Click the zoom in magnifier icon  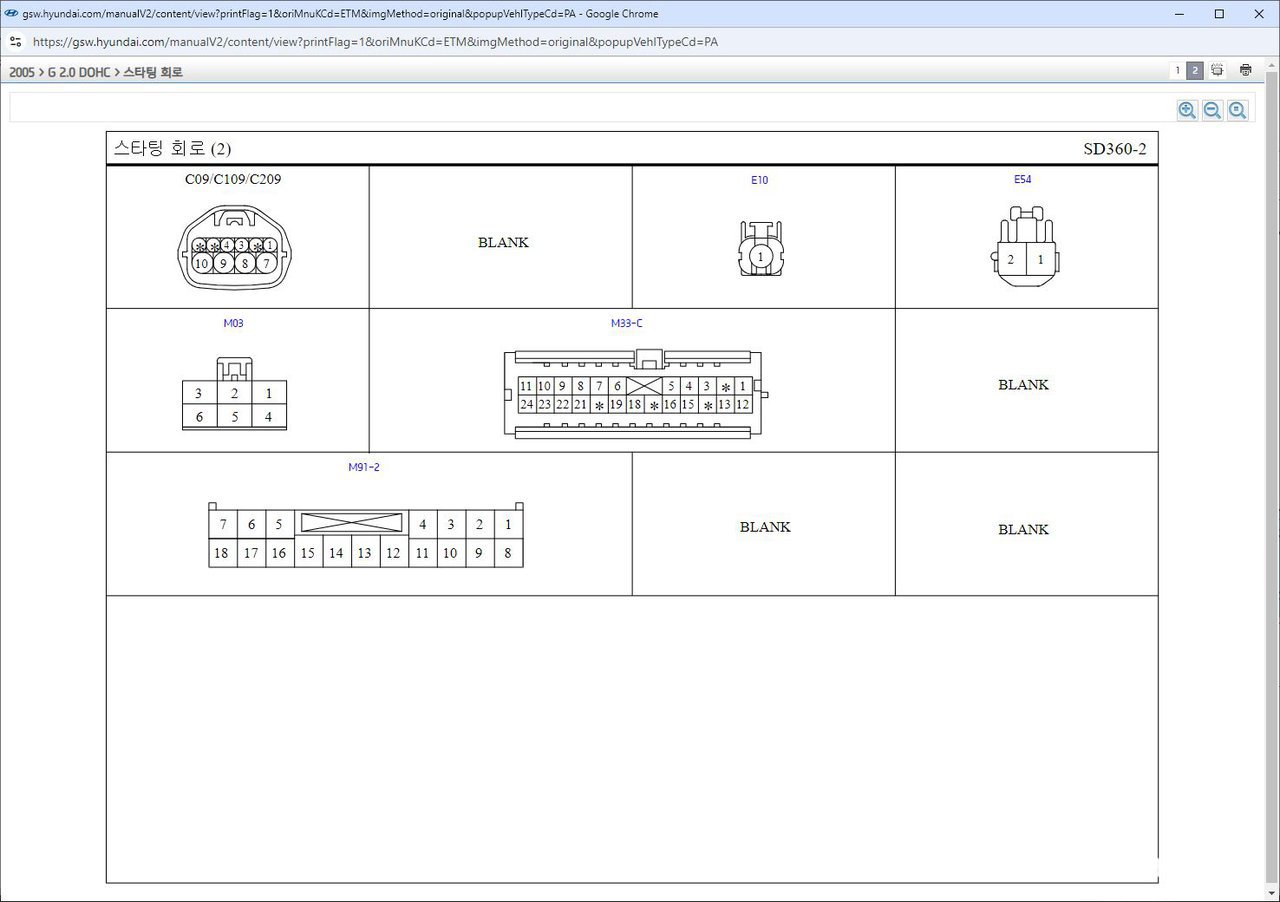[x=1187, y=110]
